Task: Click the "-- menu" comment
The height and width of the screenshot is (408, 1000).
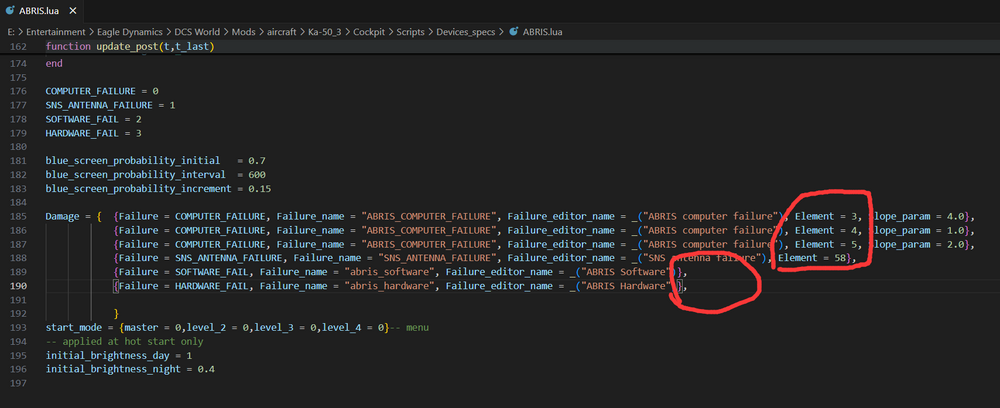Action: coord(409,328)
